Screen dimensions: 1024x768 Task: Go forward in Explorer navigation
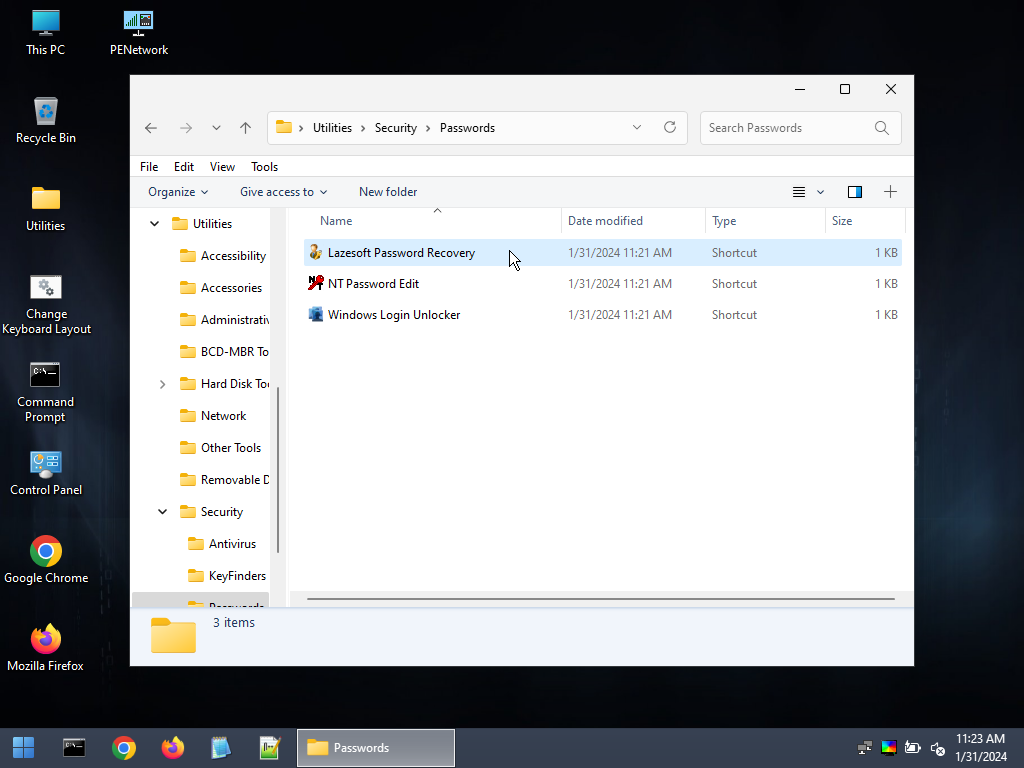click(186, 128)
